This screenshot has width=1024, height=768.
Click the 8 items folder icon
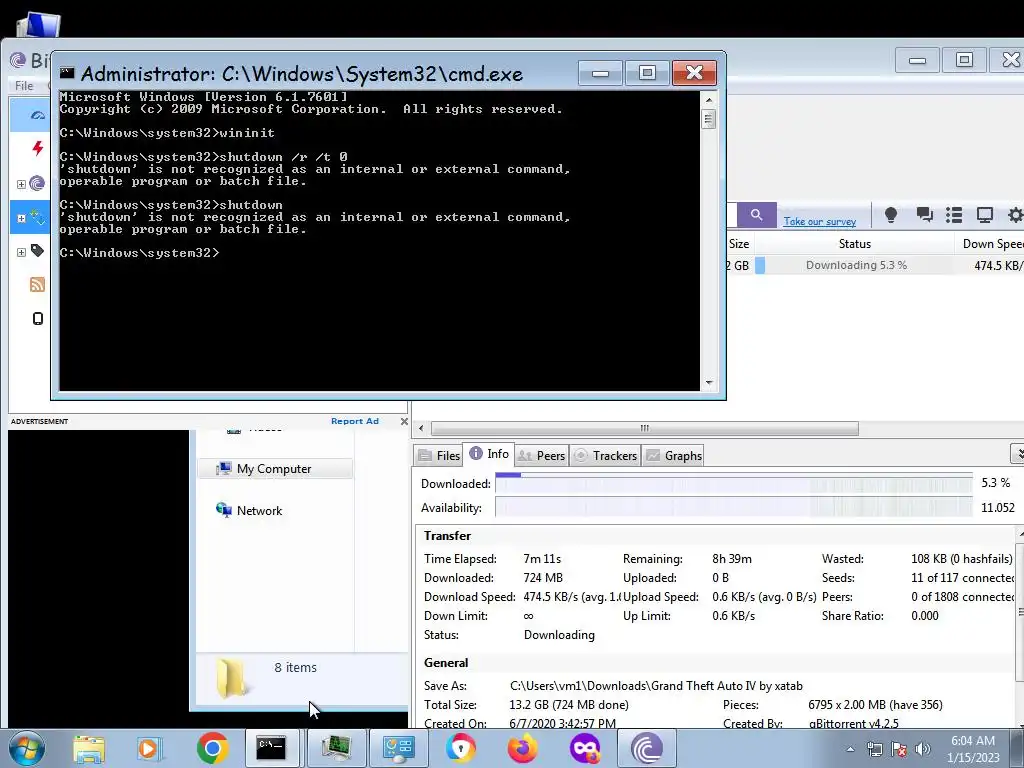[232, 678]
